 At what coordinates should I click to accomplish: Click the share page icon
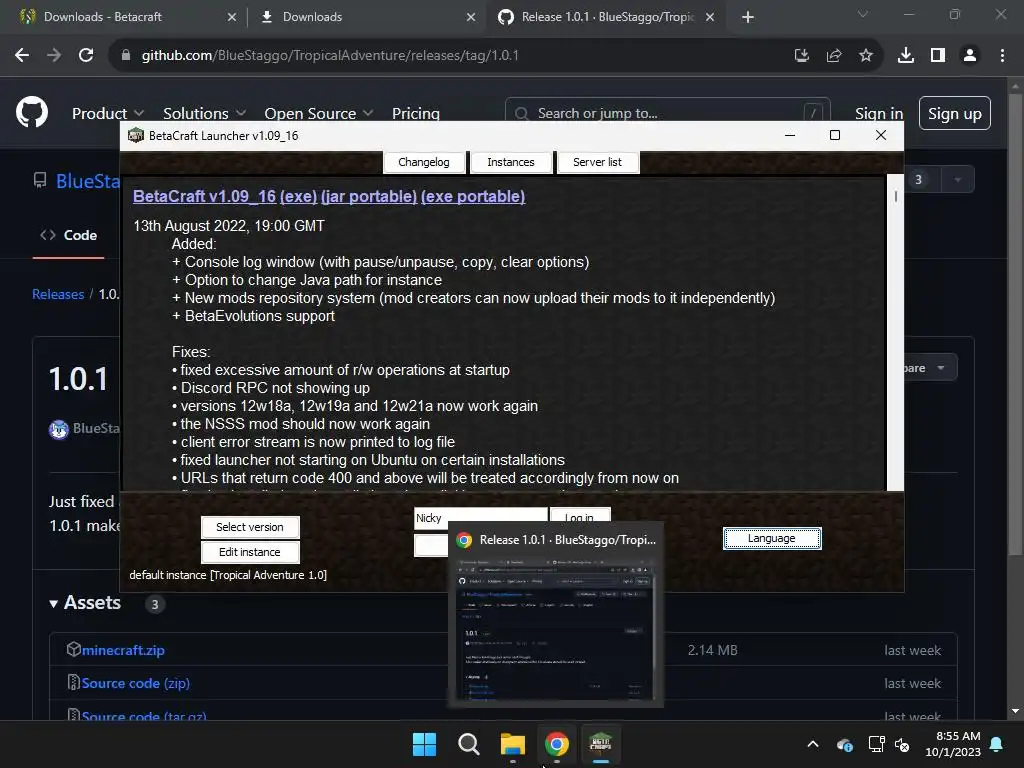834,55
